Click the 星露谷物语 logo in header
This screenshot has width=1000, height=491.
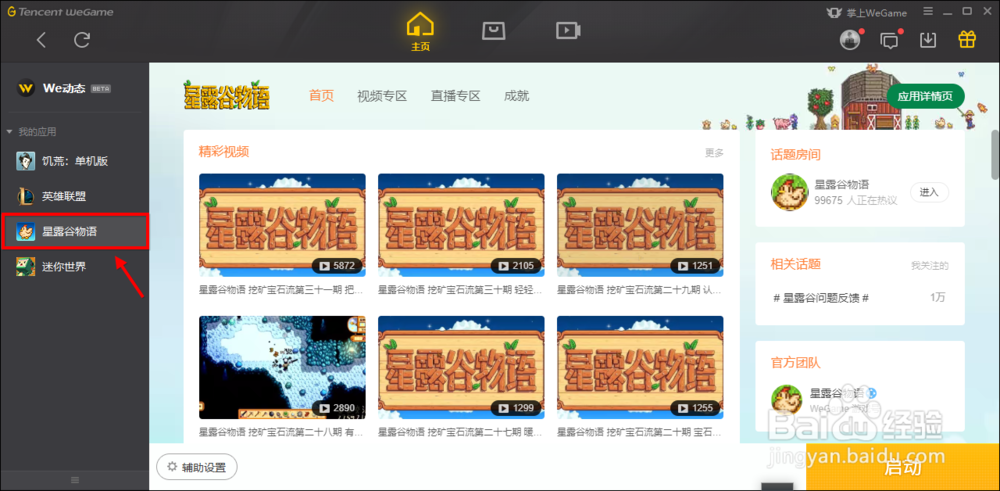[226, 96]
